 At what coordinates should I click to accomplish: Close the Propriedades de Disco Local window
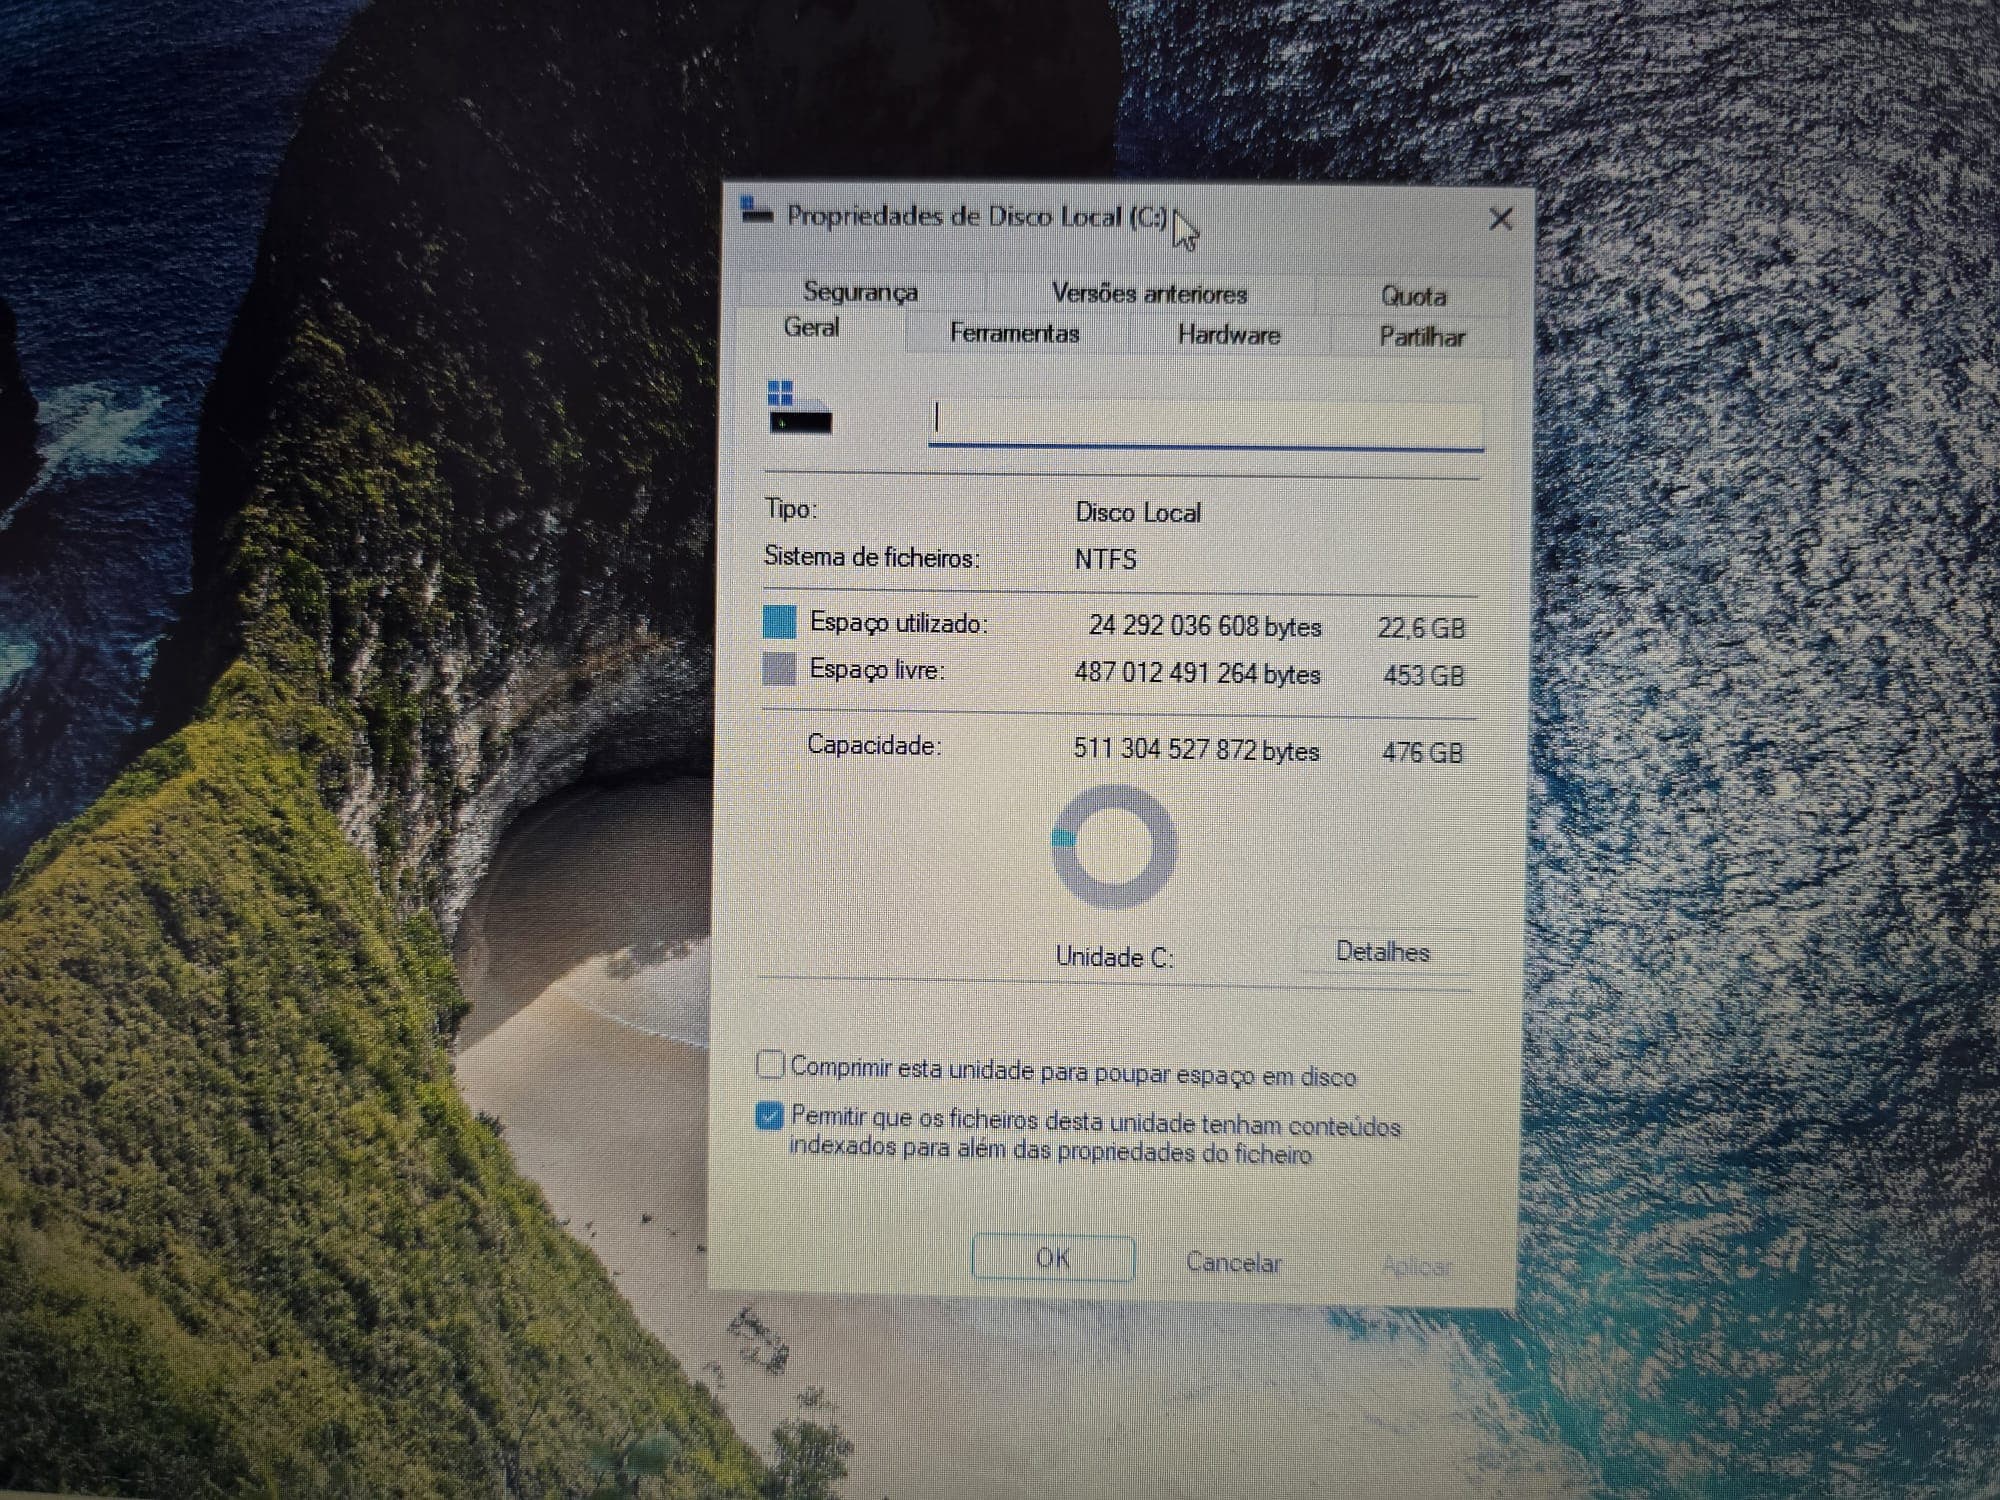[1500, 219]
